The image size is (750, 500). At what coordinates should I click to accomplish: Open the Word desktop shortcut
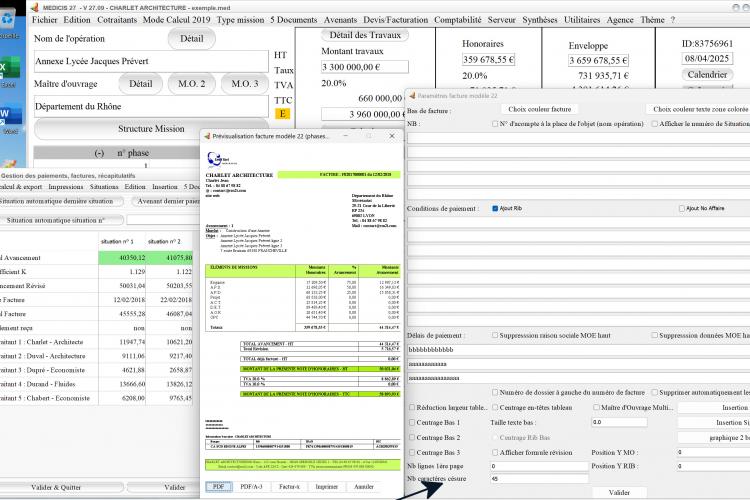(x=10, y=118)
